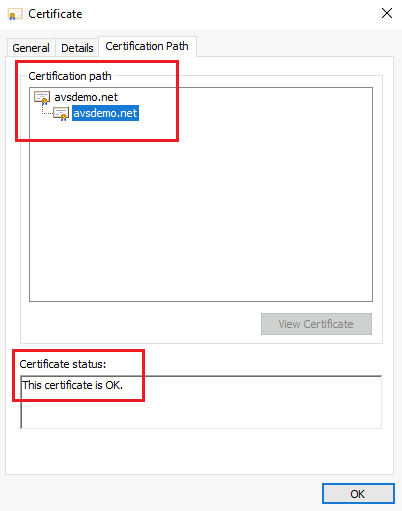This screenshot has width=402, height=511.
Task: Click blank tab page area below status box
Action: click(x=200, y=452)
